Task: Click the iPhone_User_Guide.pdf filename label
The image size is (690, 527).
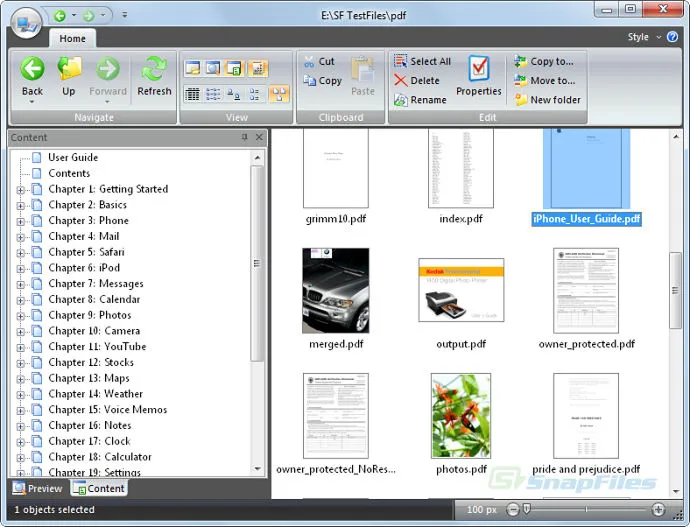Action: [587, 219]
